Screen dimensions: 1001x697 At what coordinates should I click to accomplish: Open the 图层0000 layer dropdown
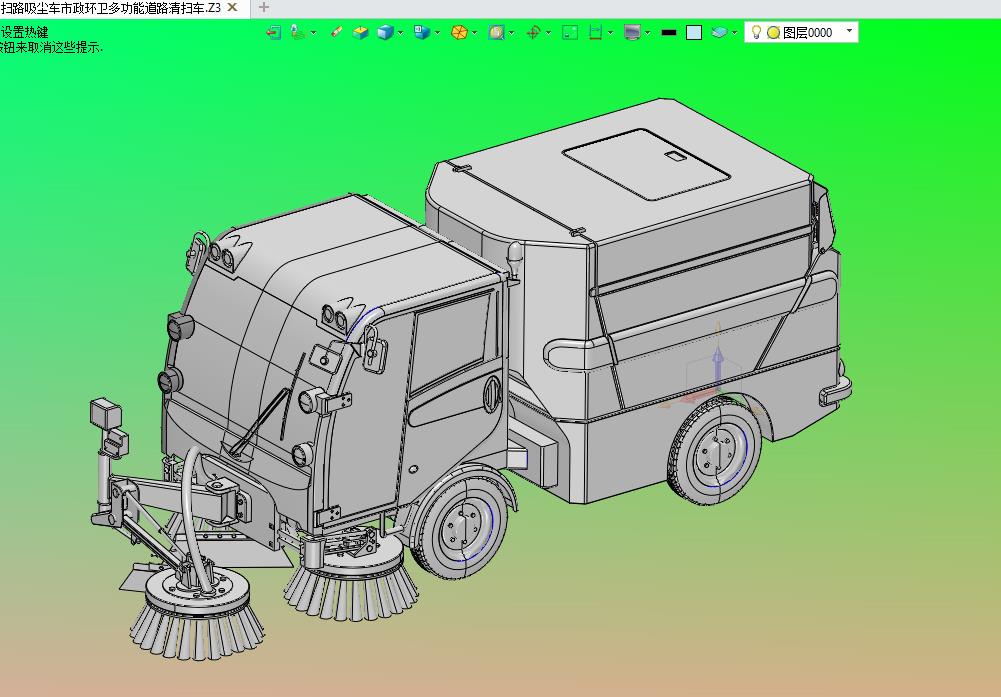[849, 31]
